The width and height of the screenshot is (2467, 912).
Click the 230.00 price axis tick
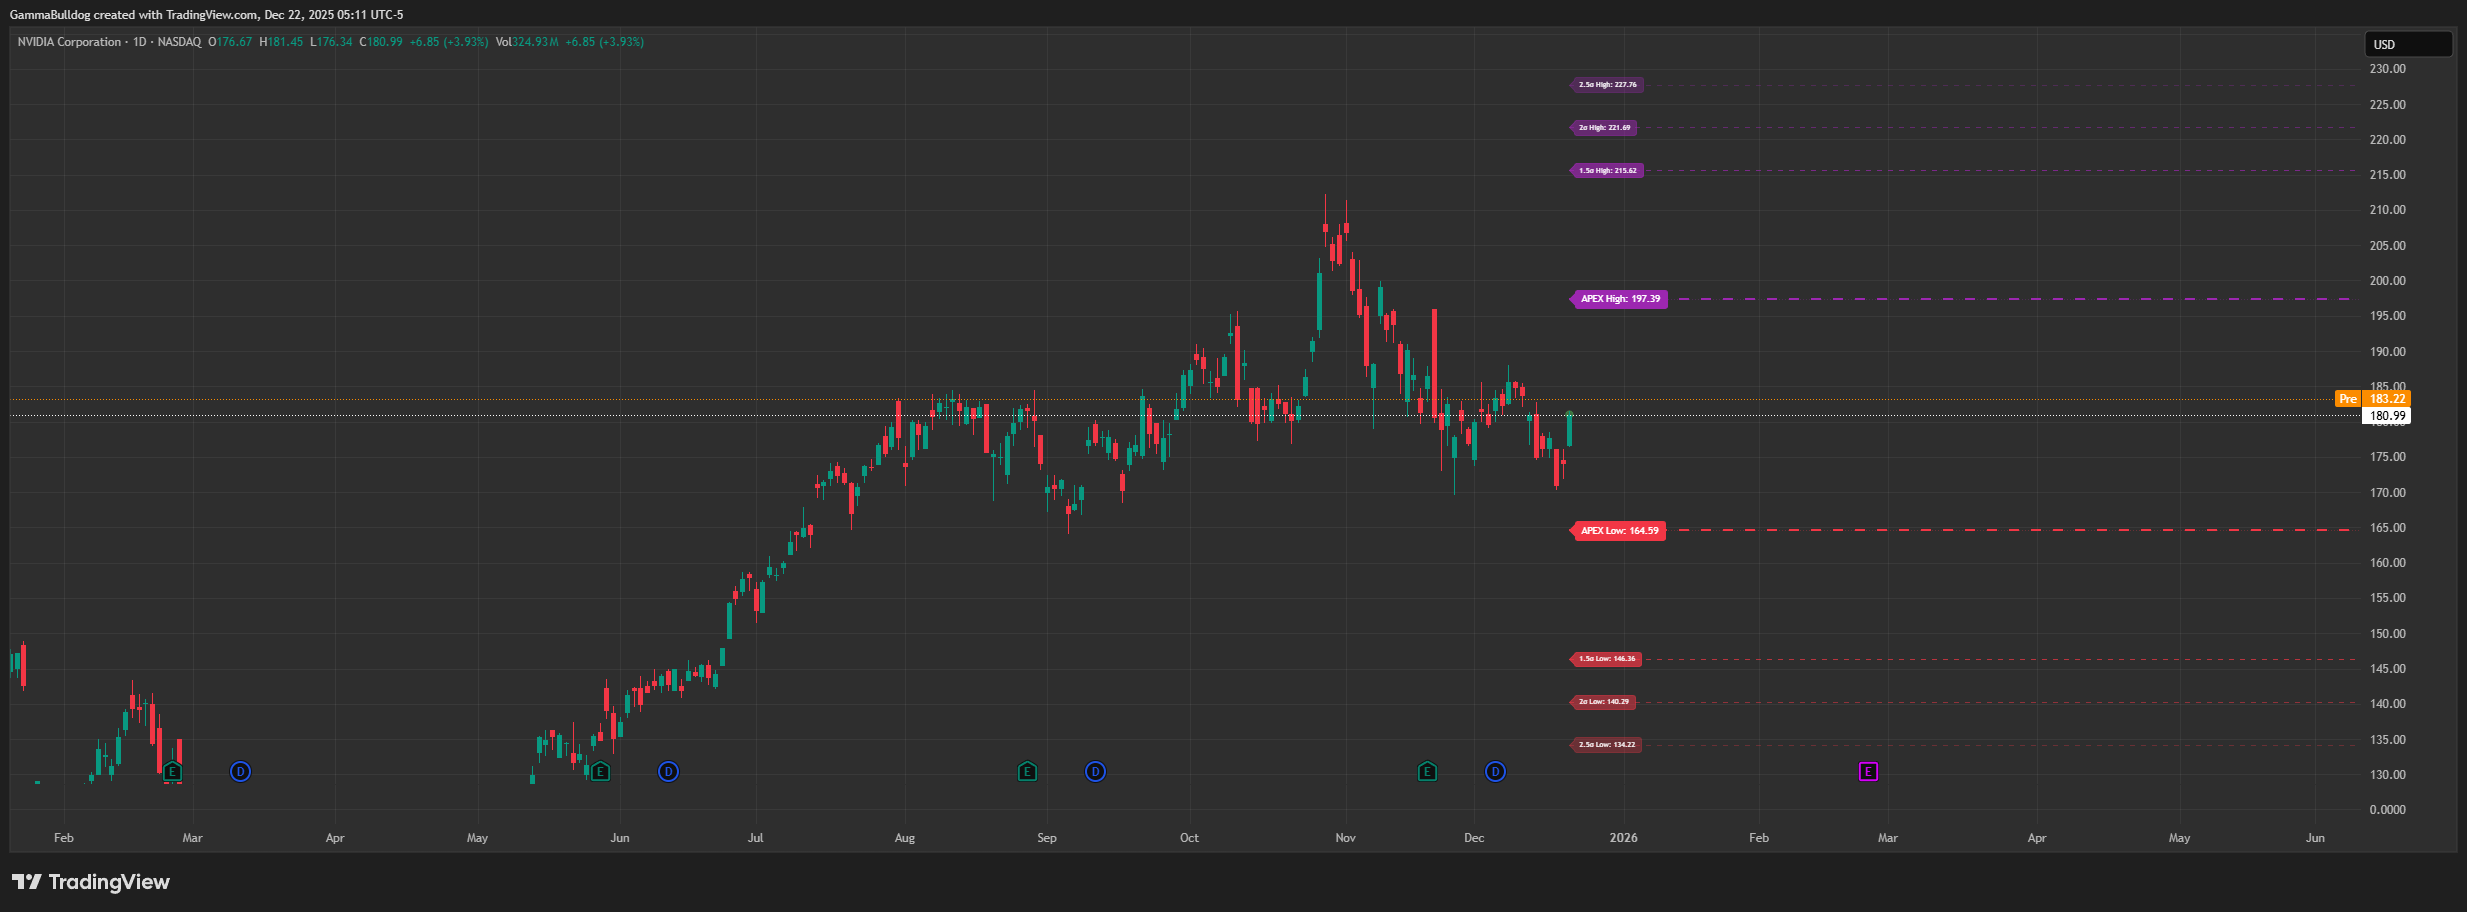pos(2387,69)
